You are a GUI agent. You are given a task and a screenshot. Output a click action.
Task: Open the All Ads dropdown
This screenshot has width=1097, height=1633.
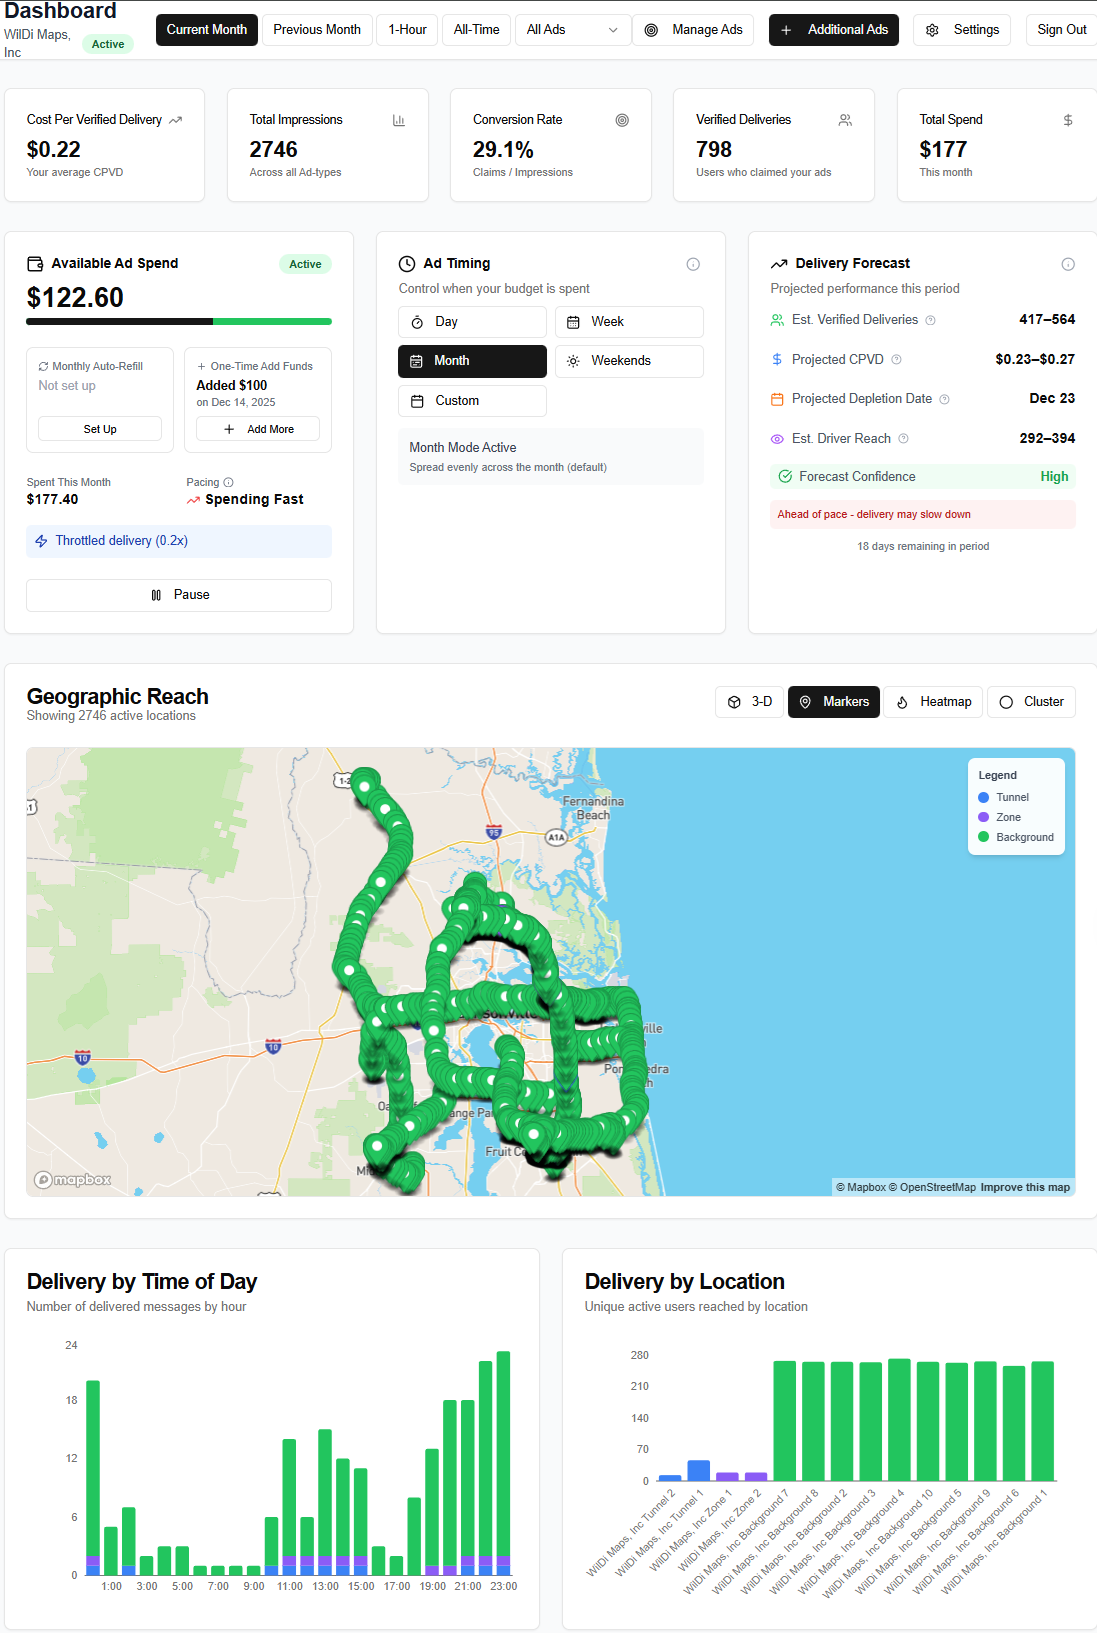[x=573, y=30]
